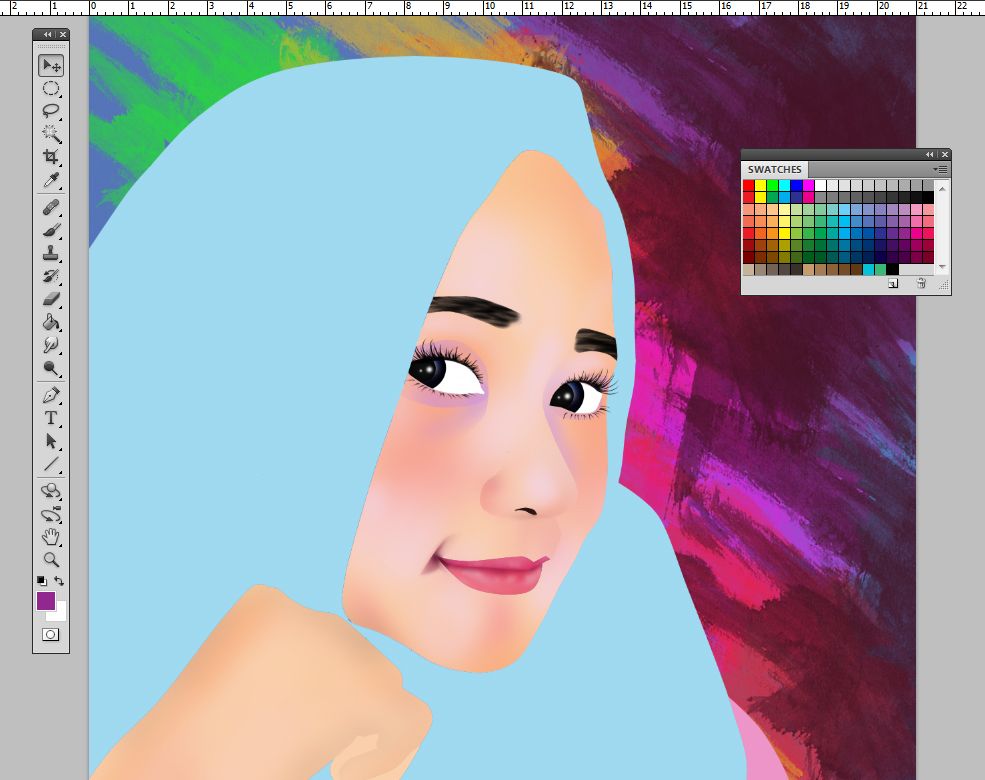Select the Eyedropper tool
The height and width of the screenshot is (780, 985).
51,180
